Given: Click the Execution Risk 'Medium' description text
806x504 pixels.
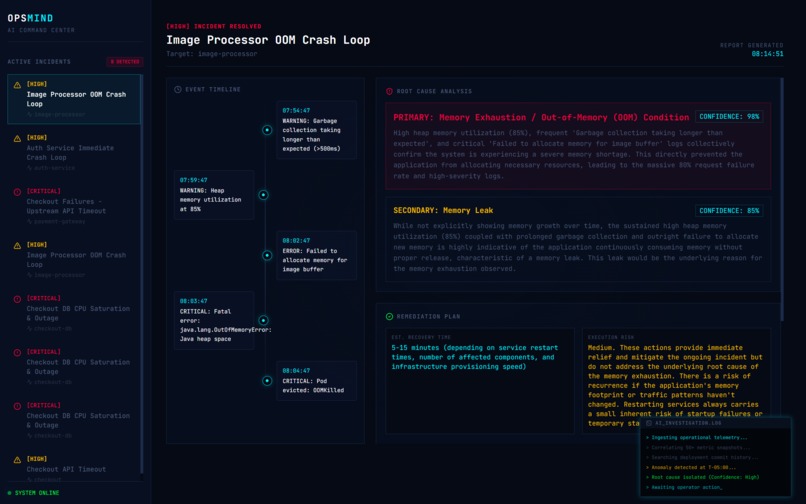Looking at the screenshot, I should (x=675, y=386).
